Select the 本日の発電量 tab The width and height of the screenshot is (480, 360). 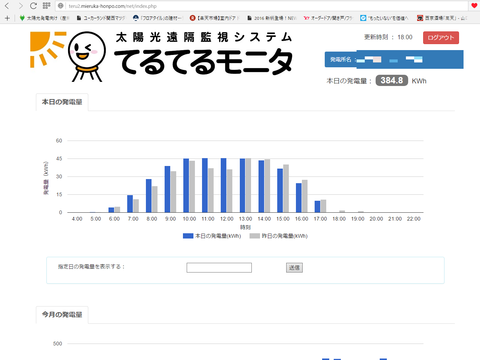[62, 102]
